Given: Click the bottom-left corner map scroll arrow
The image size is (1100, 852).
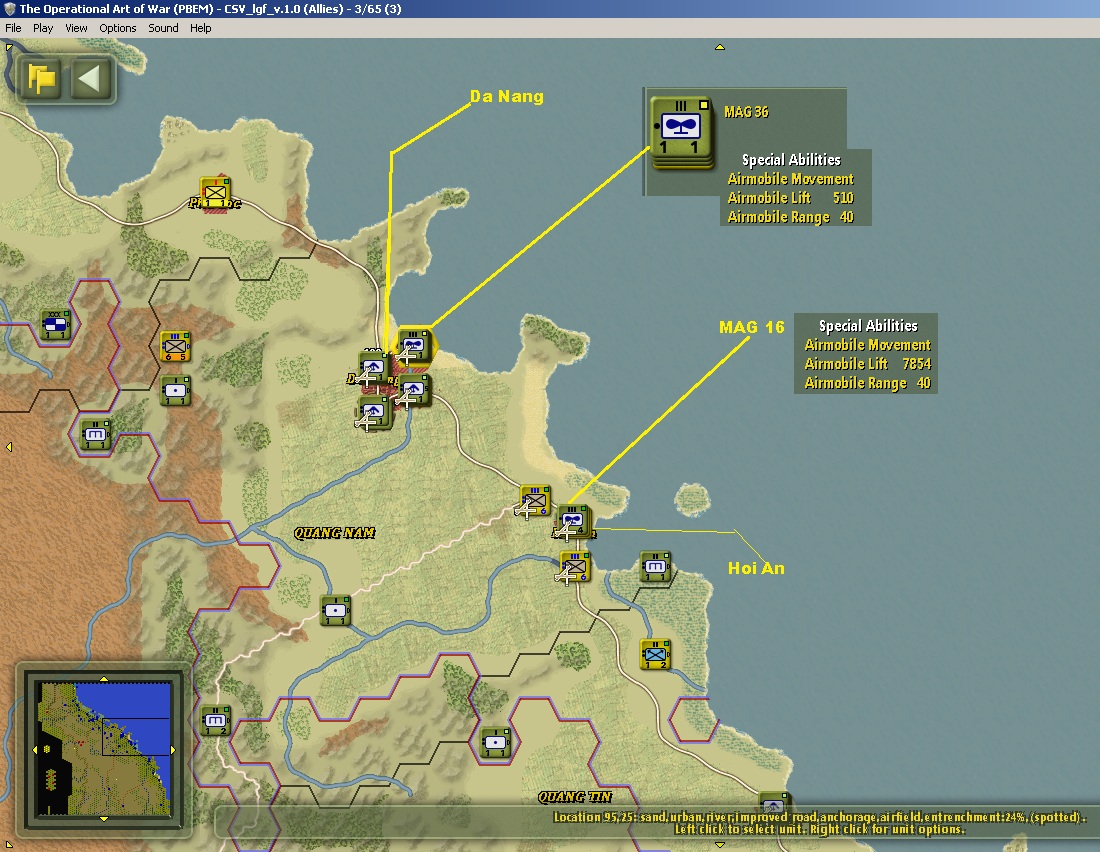Looking at the screenshot, I should [x=9, y=845].
